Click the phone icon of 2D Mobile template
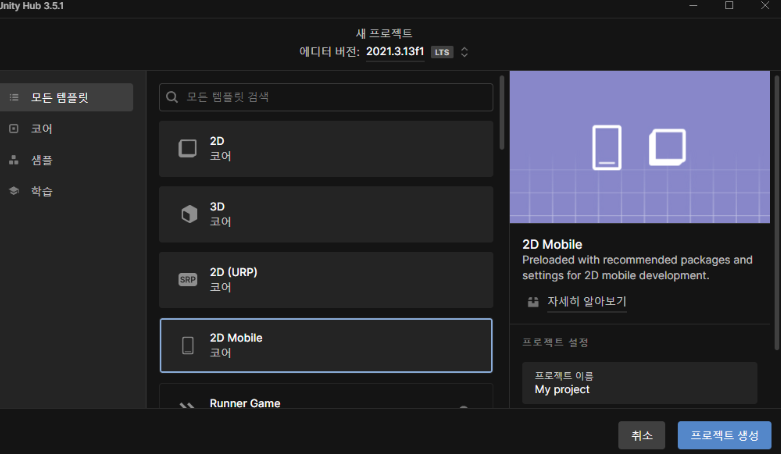The height and width of the screenshot is (454, 781). [x=188, y=345]
